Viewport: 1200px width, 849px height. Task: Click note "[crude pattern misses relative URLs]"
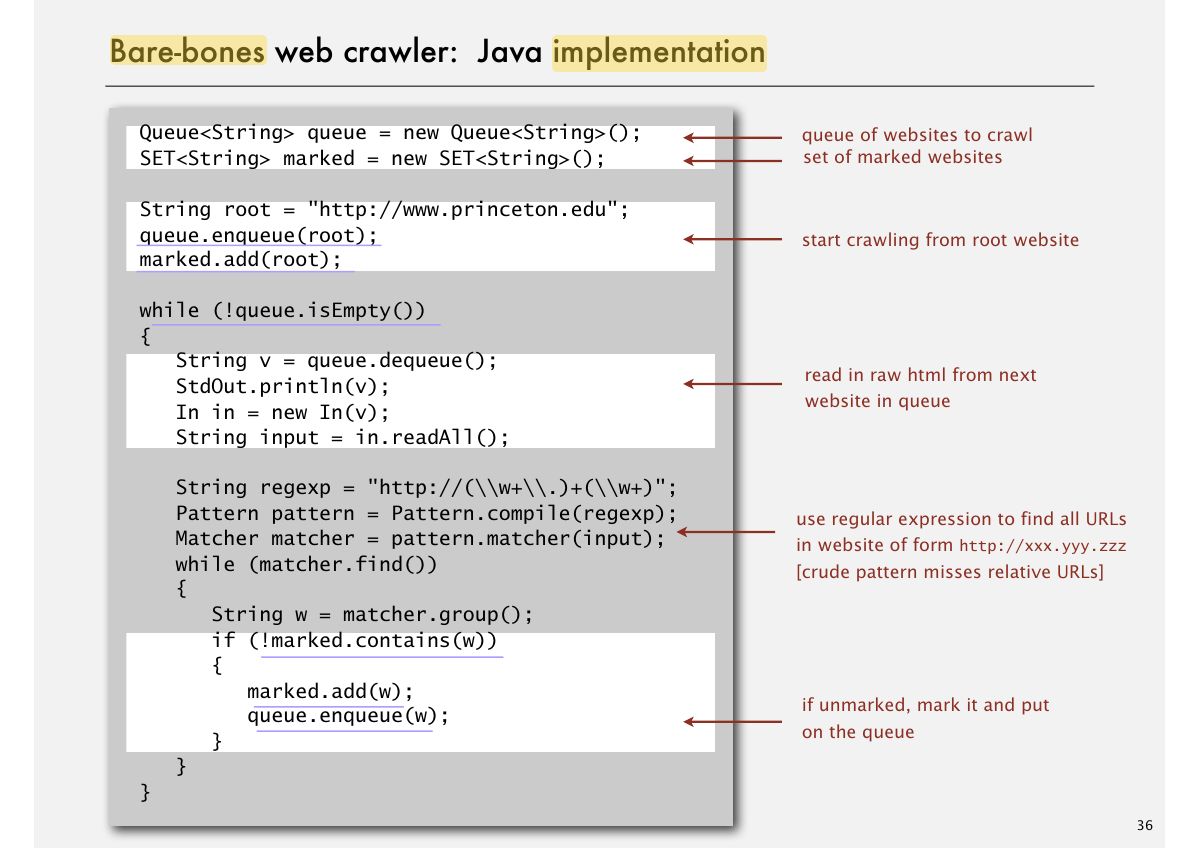point(950,574)
